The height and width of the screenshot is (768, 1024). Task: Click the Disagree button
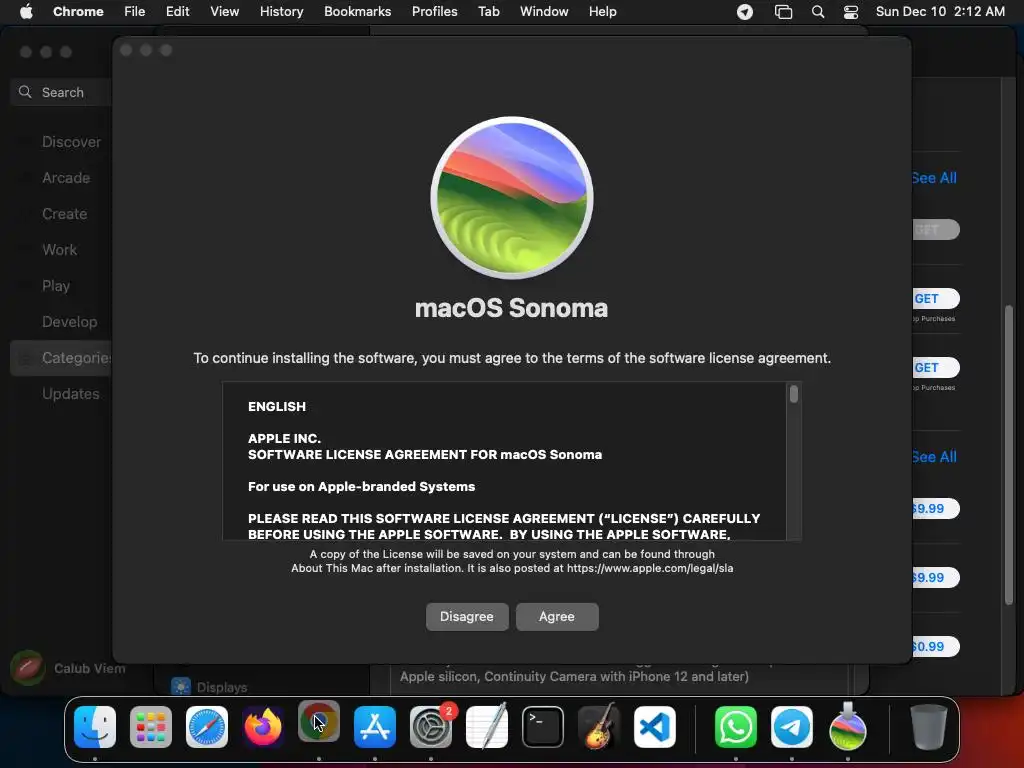(467, 616)
